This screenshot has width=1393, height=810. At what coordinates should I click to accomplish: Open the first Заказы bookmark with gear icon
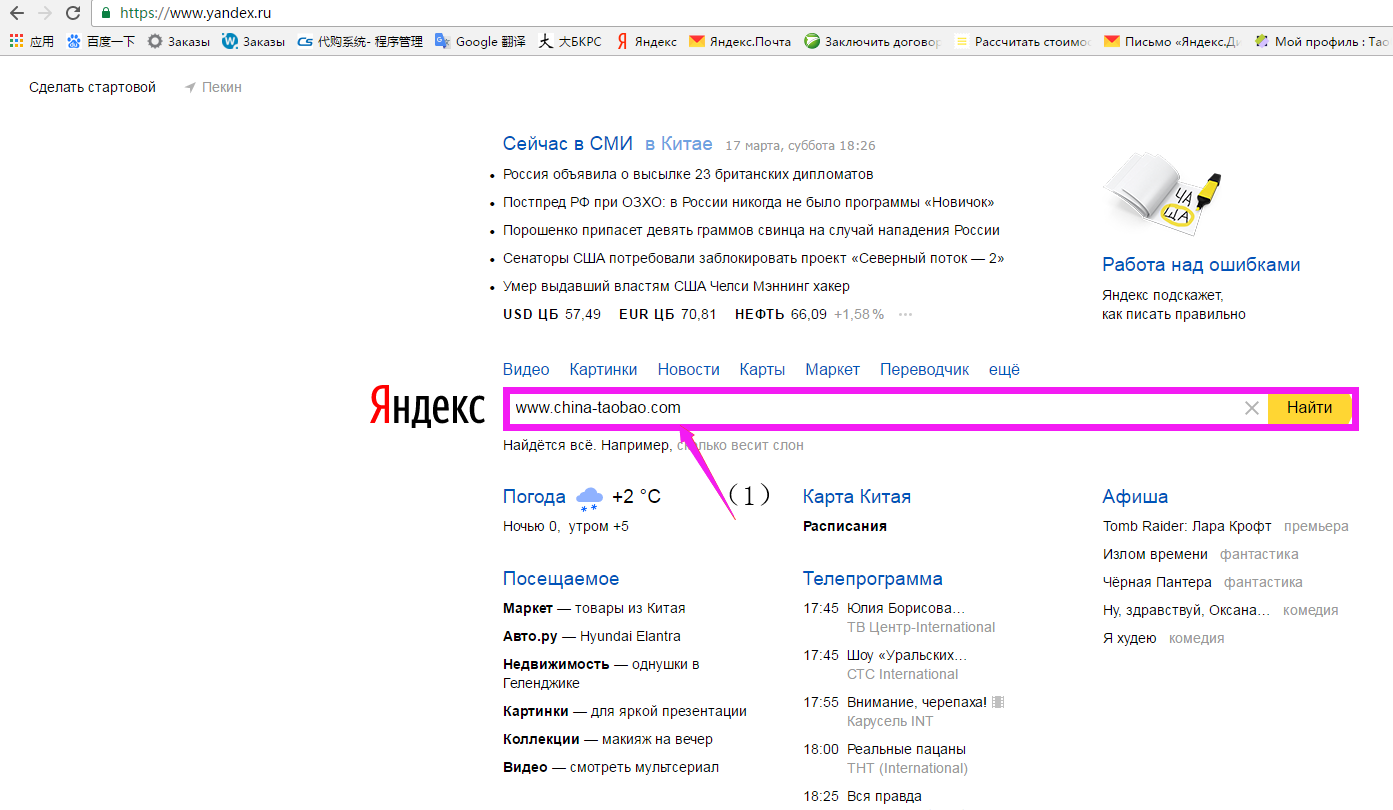178,42
